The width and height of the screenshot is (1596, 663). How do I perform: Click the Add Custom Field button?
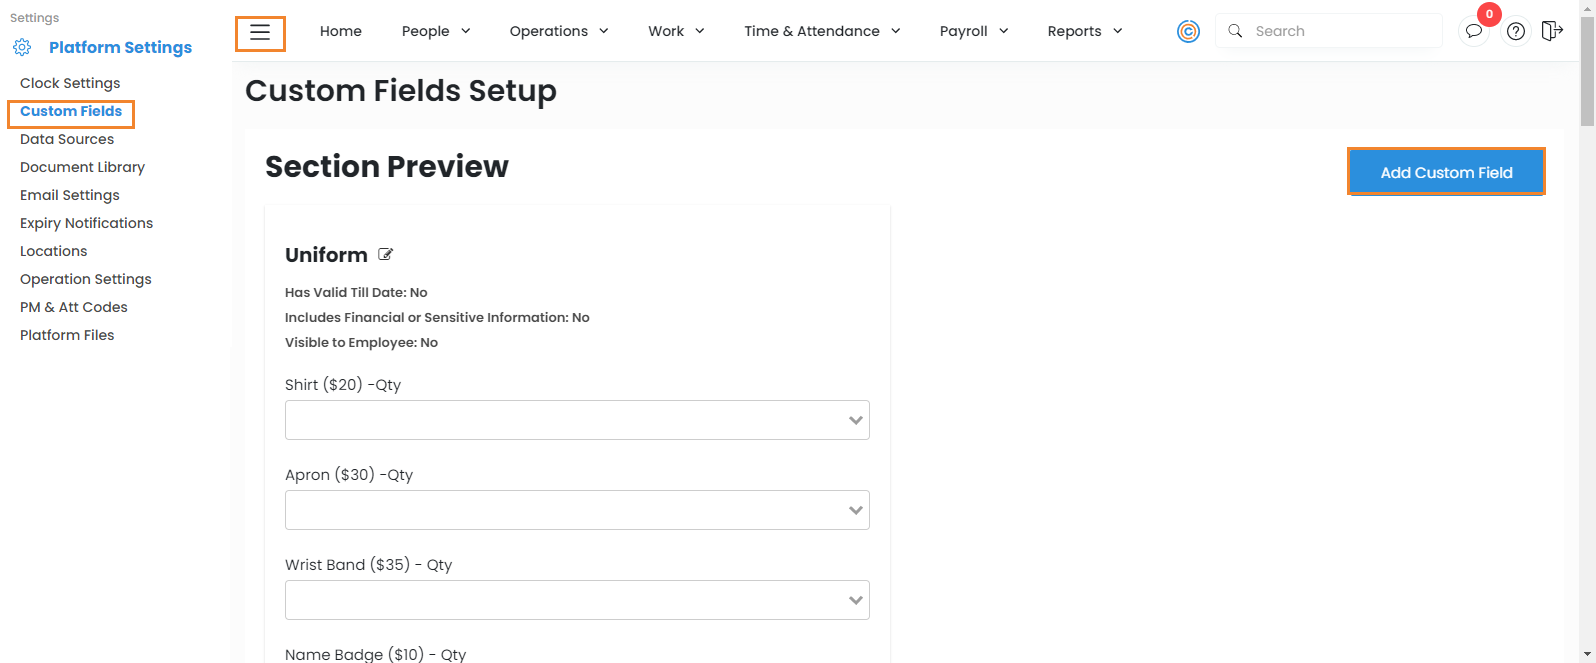click(x=1446, y=172)
